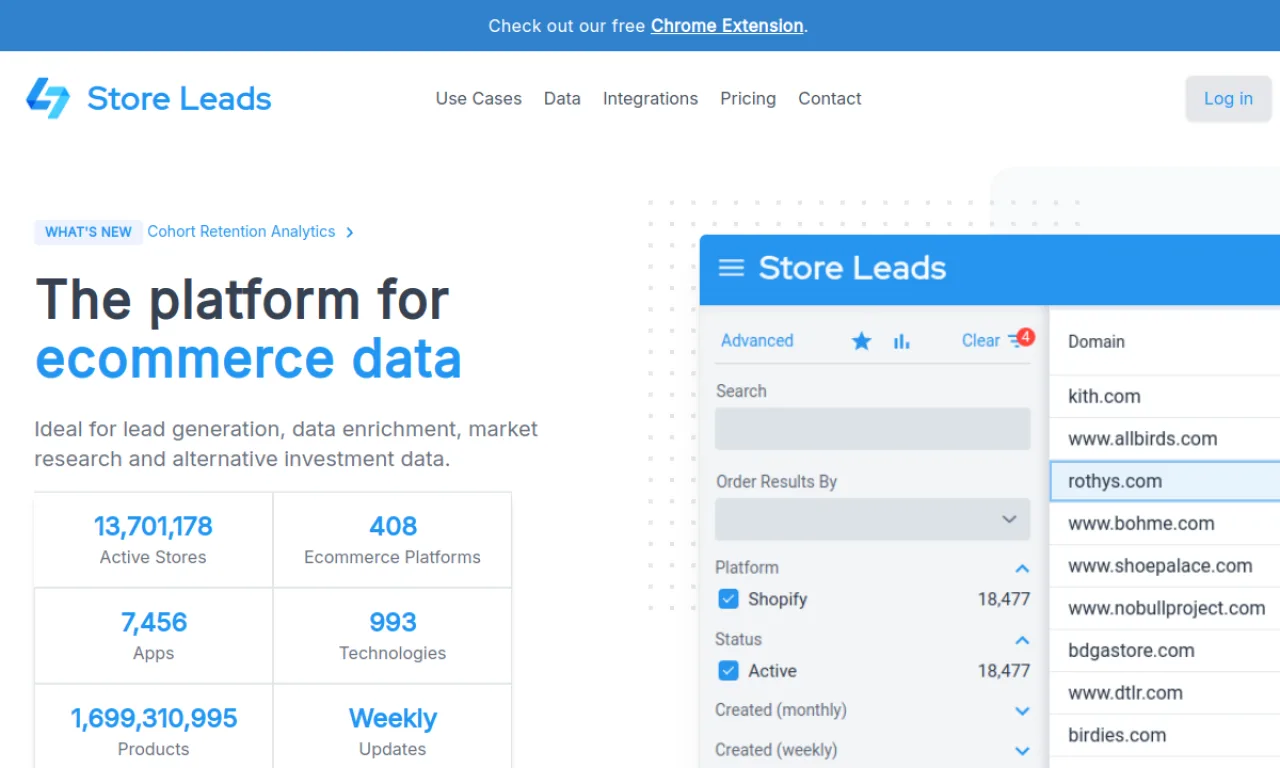The image size is (1280, 768).
Task: Select the birdies.com row
Action: point(1165,735)
